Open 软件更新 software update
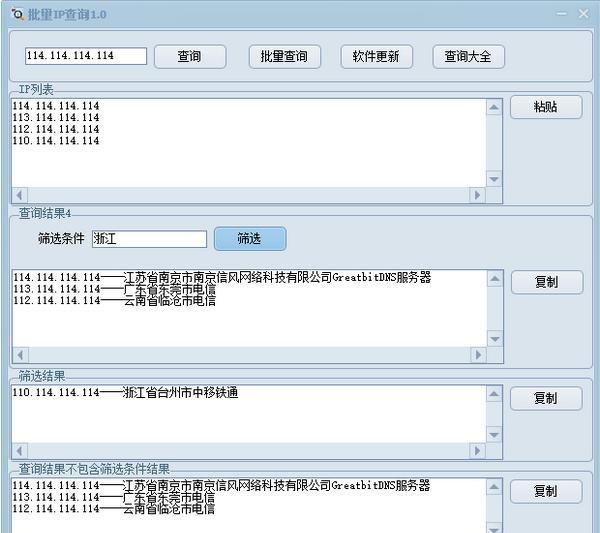The image size is (600, 533). tap(376, 57)
